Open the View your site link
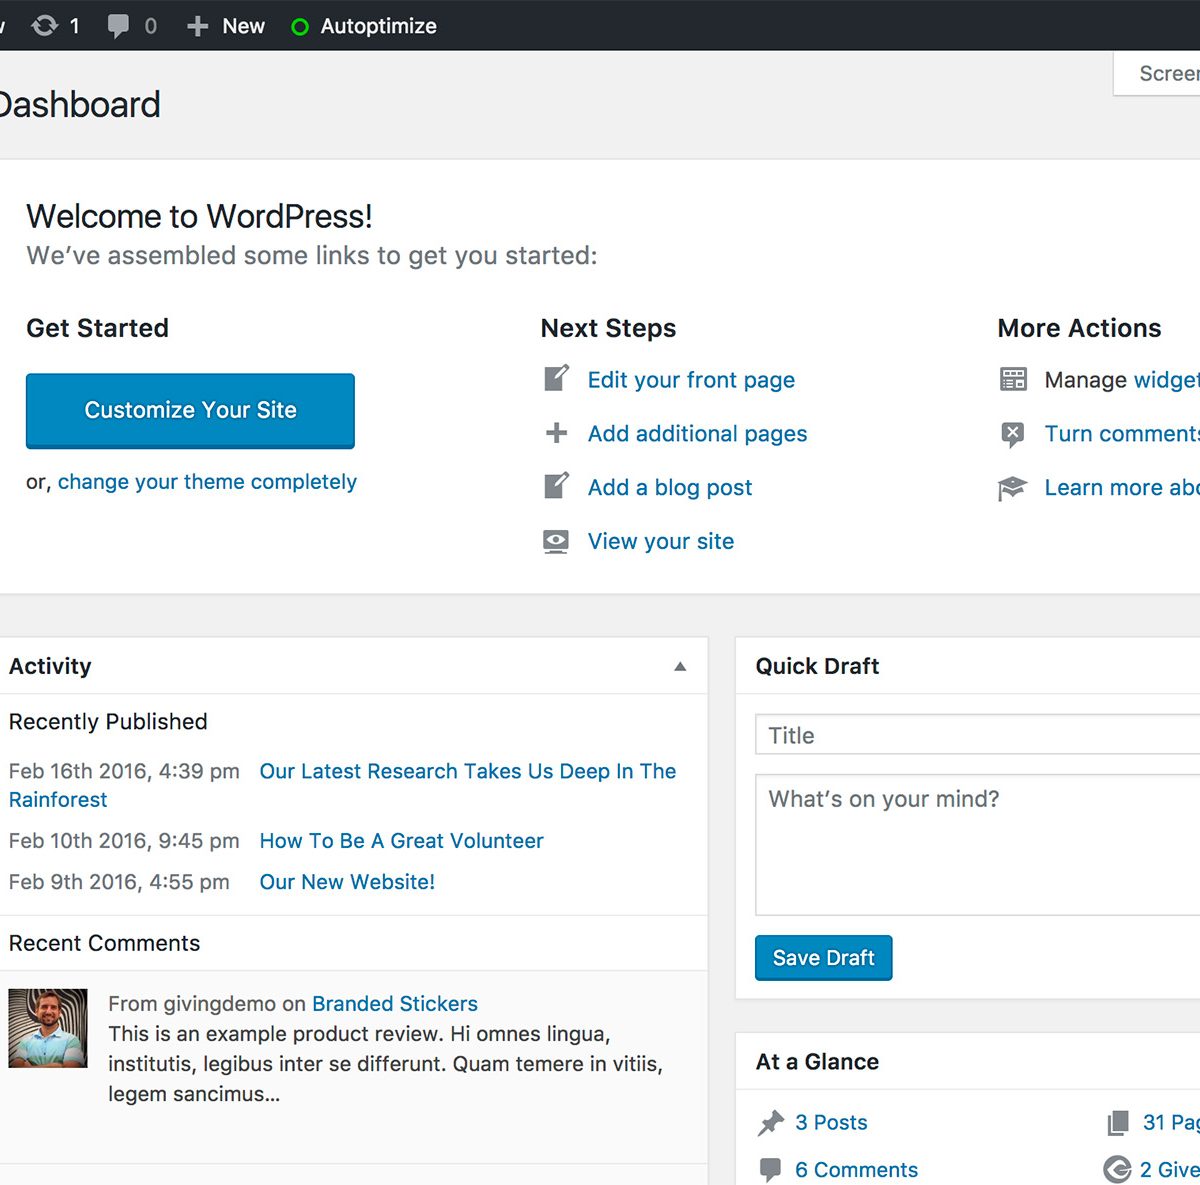Image resolution: width=1200 pixels, height=1185 pixels. point(661,541)
